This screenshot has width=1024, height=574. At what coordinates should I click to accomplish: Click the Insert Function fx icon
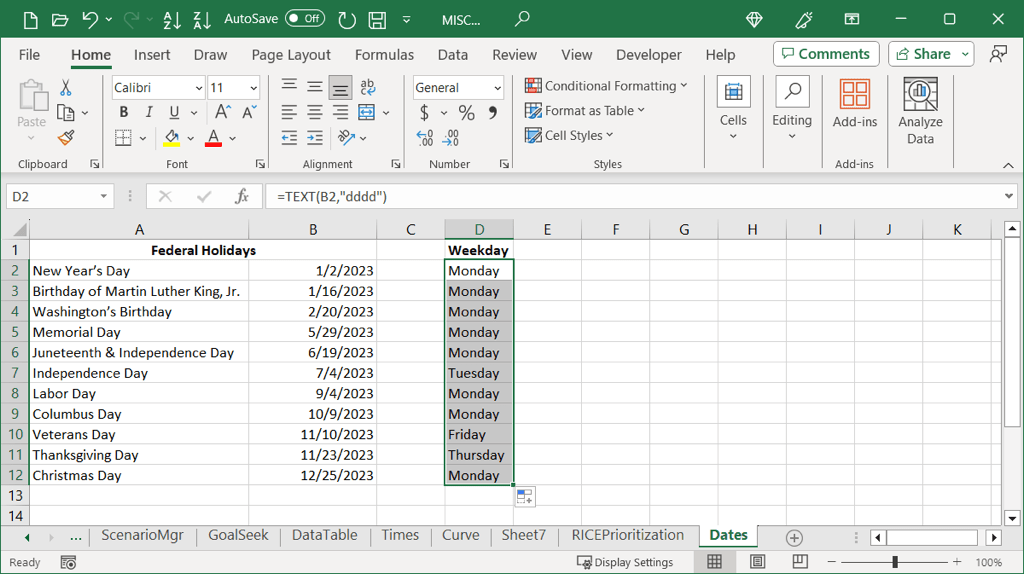241,197
